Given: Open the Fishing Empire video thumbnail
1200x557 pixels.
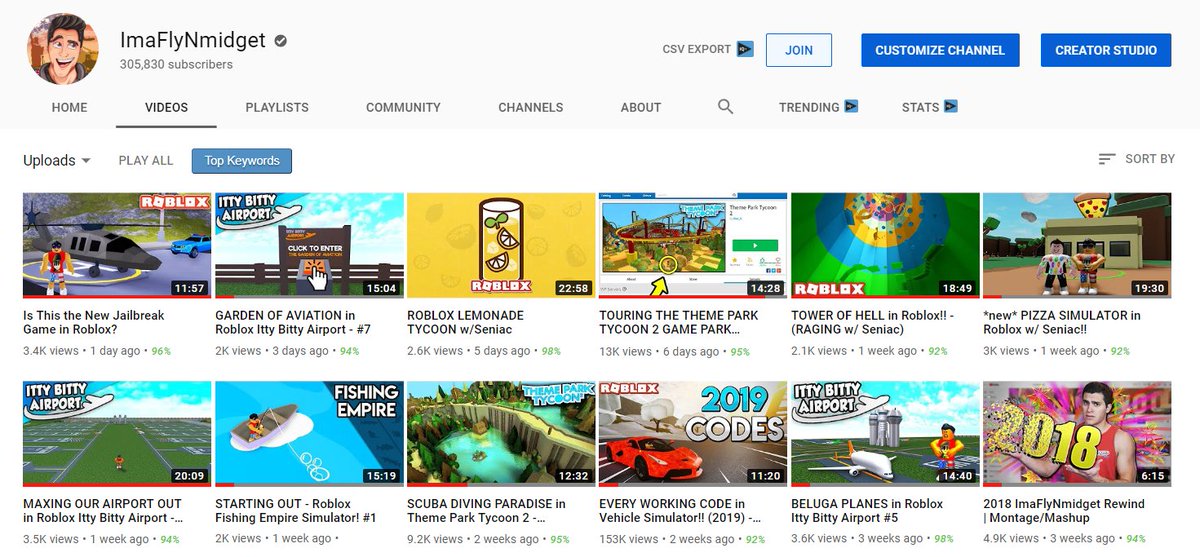Looking at the screenshot, I should point(309,434).
